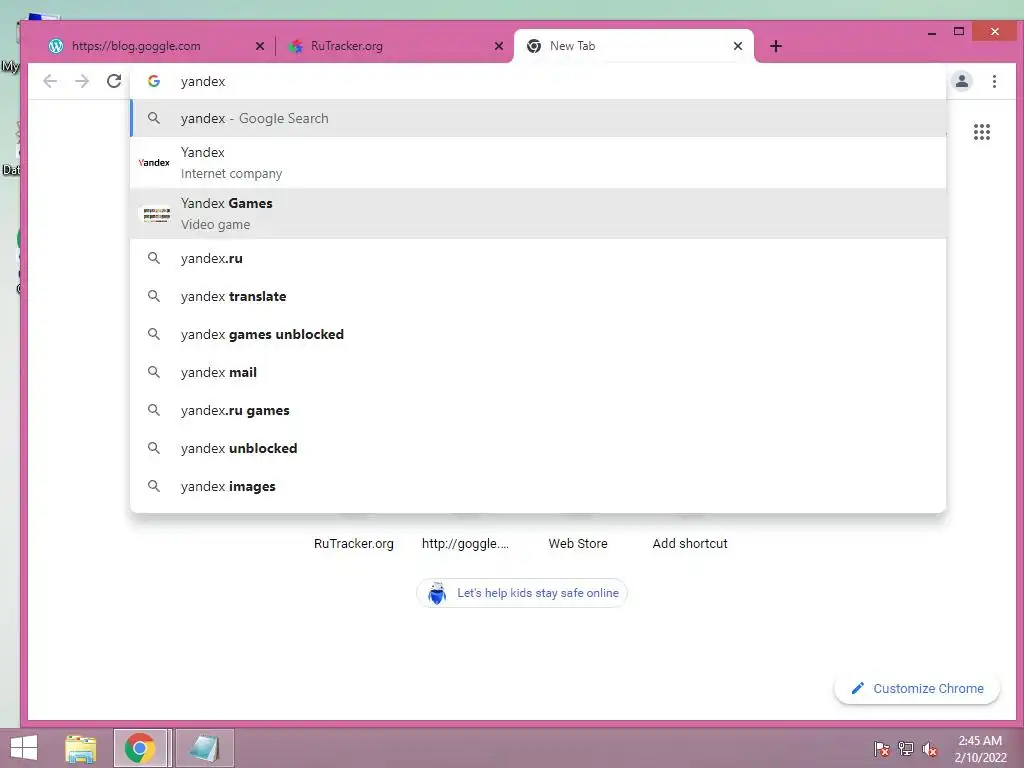This screenshot has width=1024, height=768.
Task: Pick the yandex images suggestion
Action: point(538,487)
